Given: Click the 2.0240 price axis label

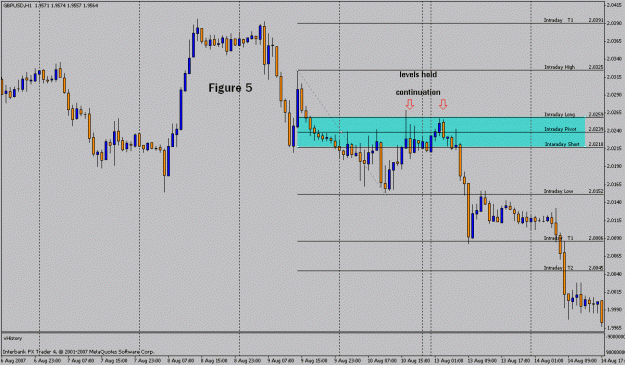Looking at the screenshot, I should coord(614,131).
